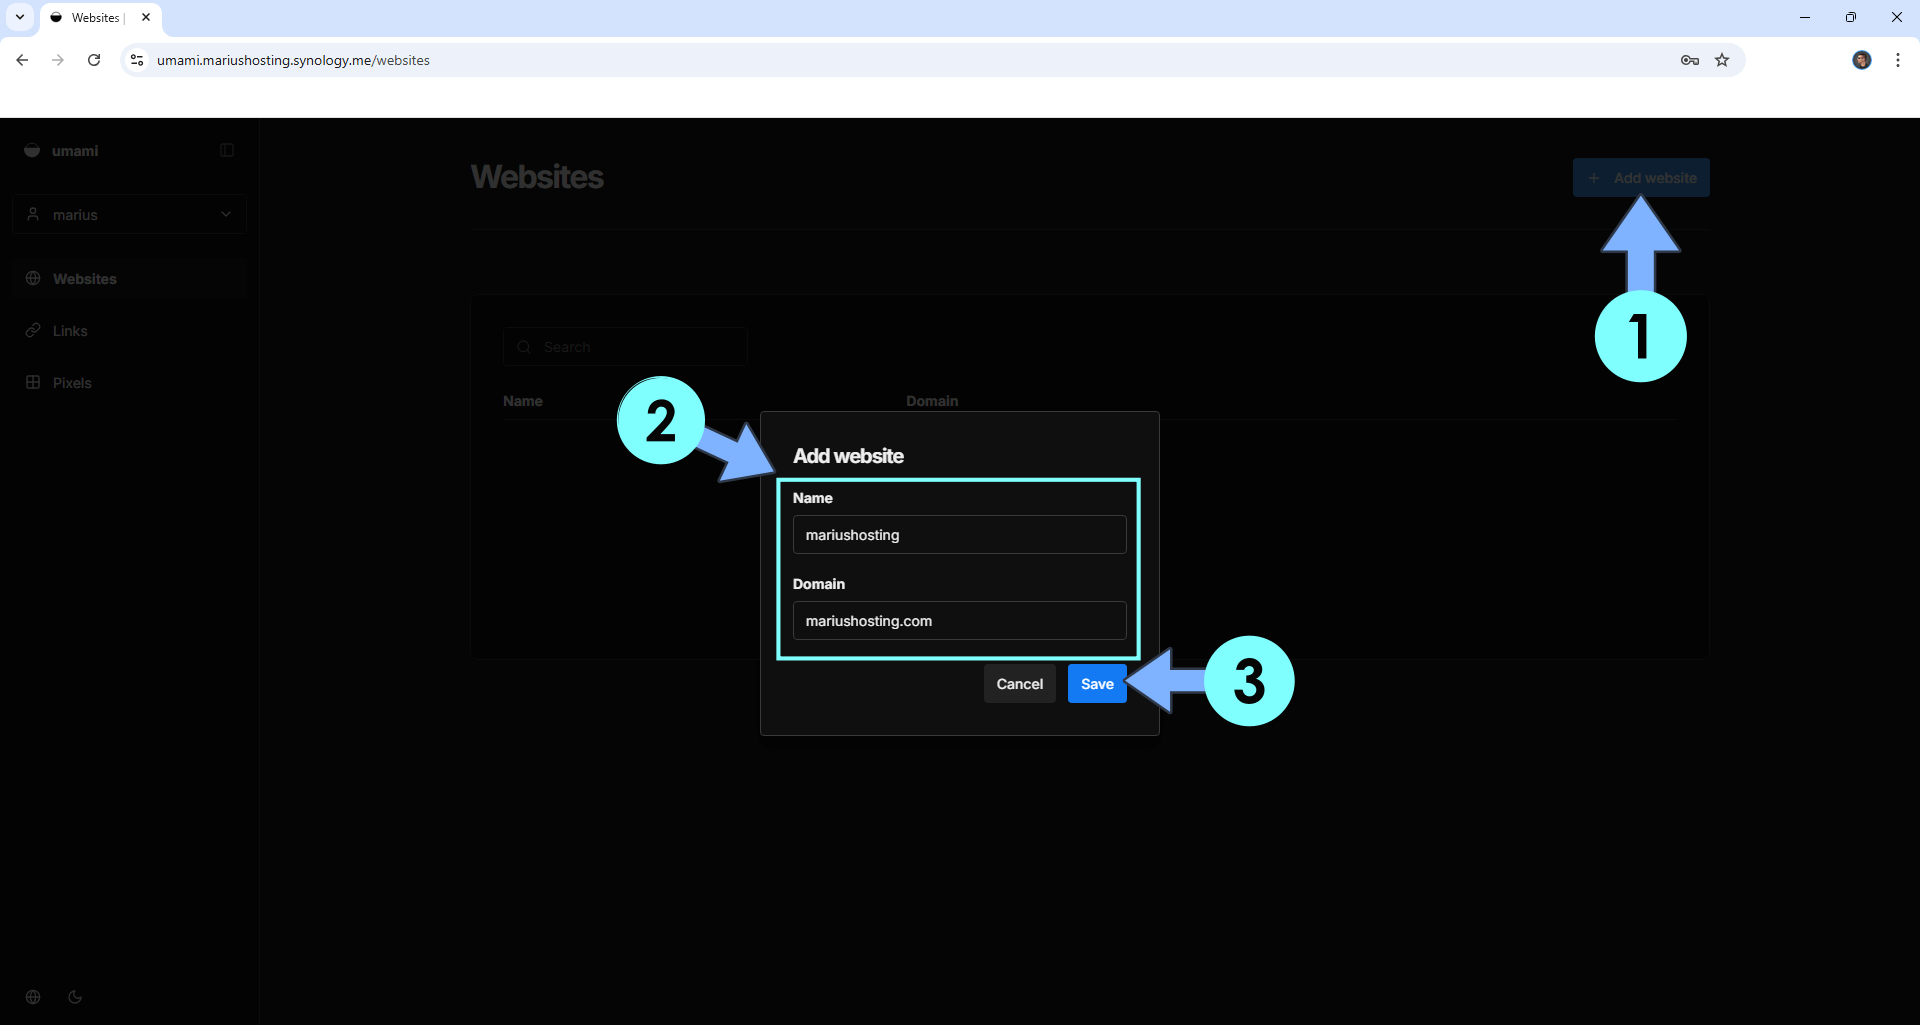
Task: Bookmark this page with star icon
Action: coord(1722,60)
